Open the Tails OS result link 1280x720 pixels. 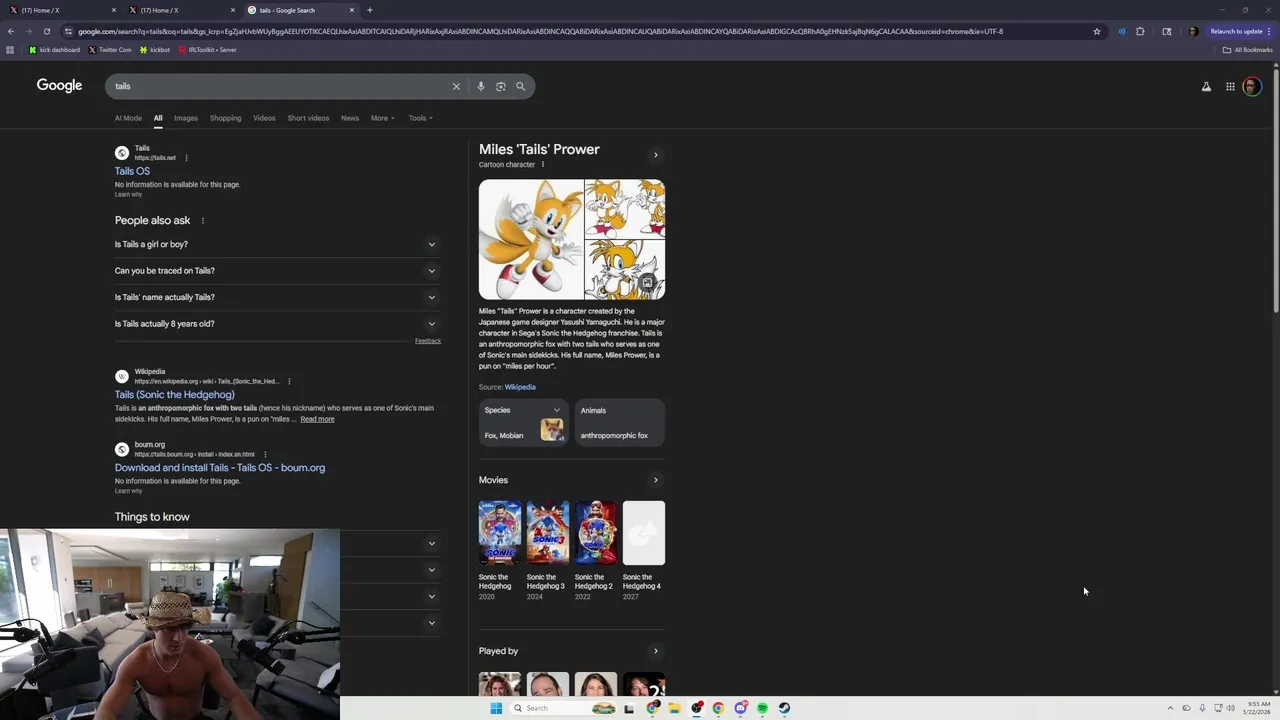(132, 171)
